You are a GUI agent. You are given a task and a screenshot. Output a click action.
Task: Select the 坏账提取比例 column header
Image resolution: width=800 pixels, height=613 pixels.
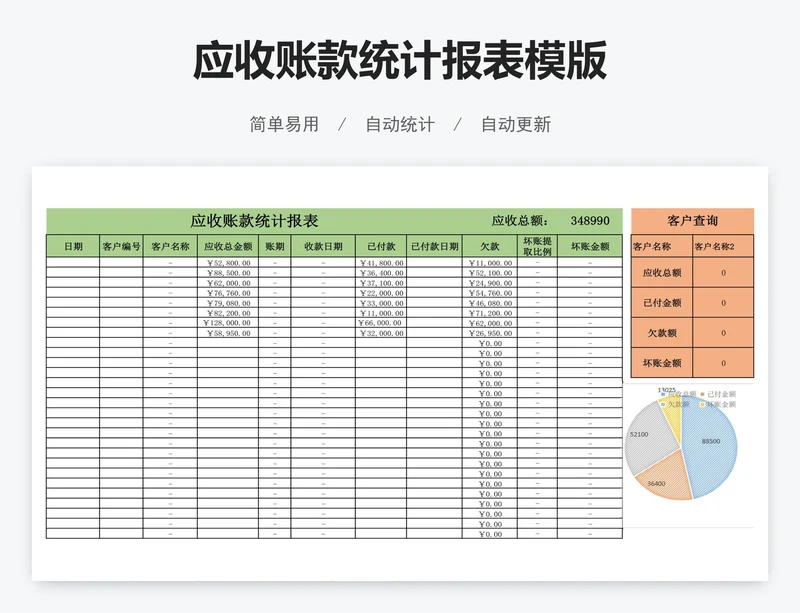[537, 246]
